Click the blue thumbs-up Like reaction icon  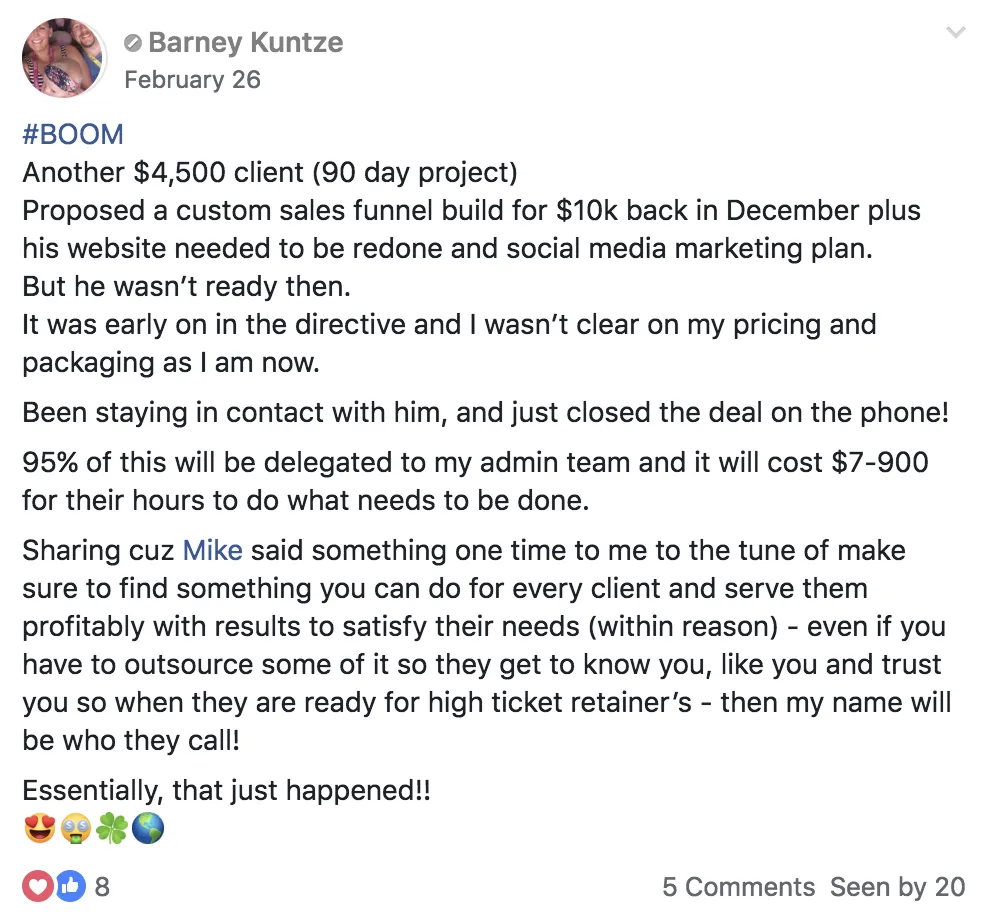69,885
